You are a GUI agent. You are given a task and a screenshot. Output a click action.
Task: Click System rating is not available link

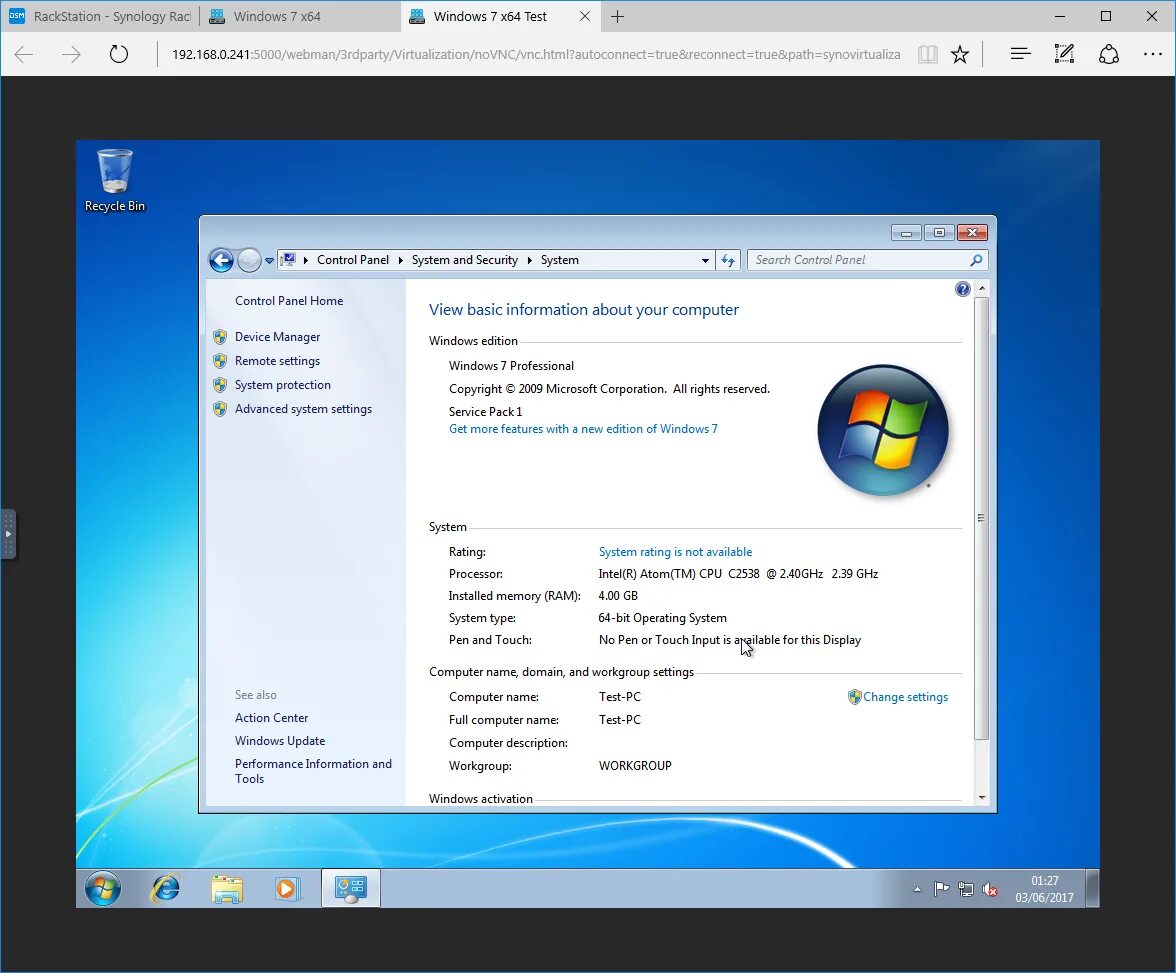pos(675,552)
